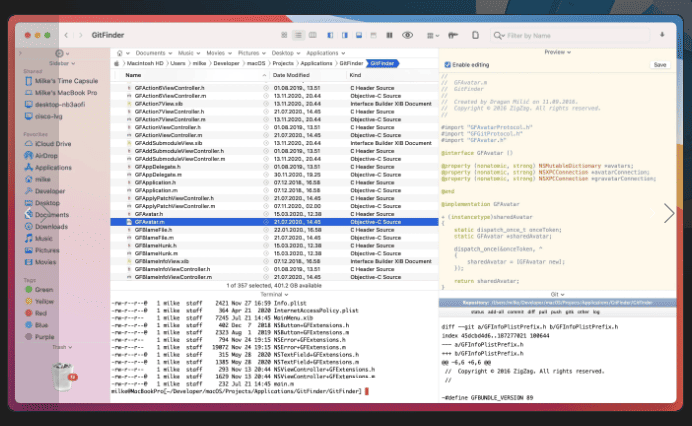
Task: Select the Green tag dot
Action: pos(29,290)
